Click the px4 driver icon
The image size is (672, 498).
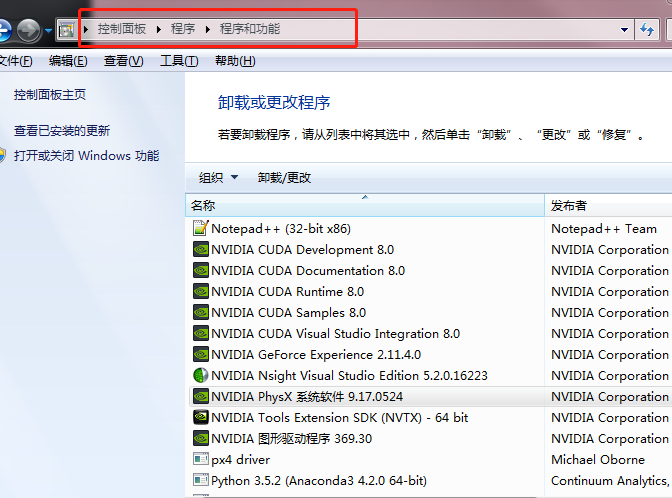[201, 459]
